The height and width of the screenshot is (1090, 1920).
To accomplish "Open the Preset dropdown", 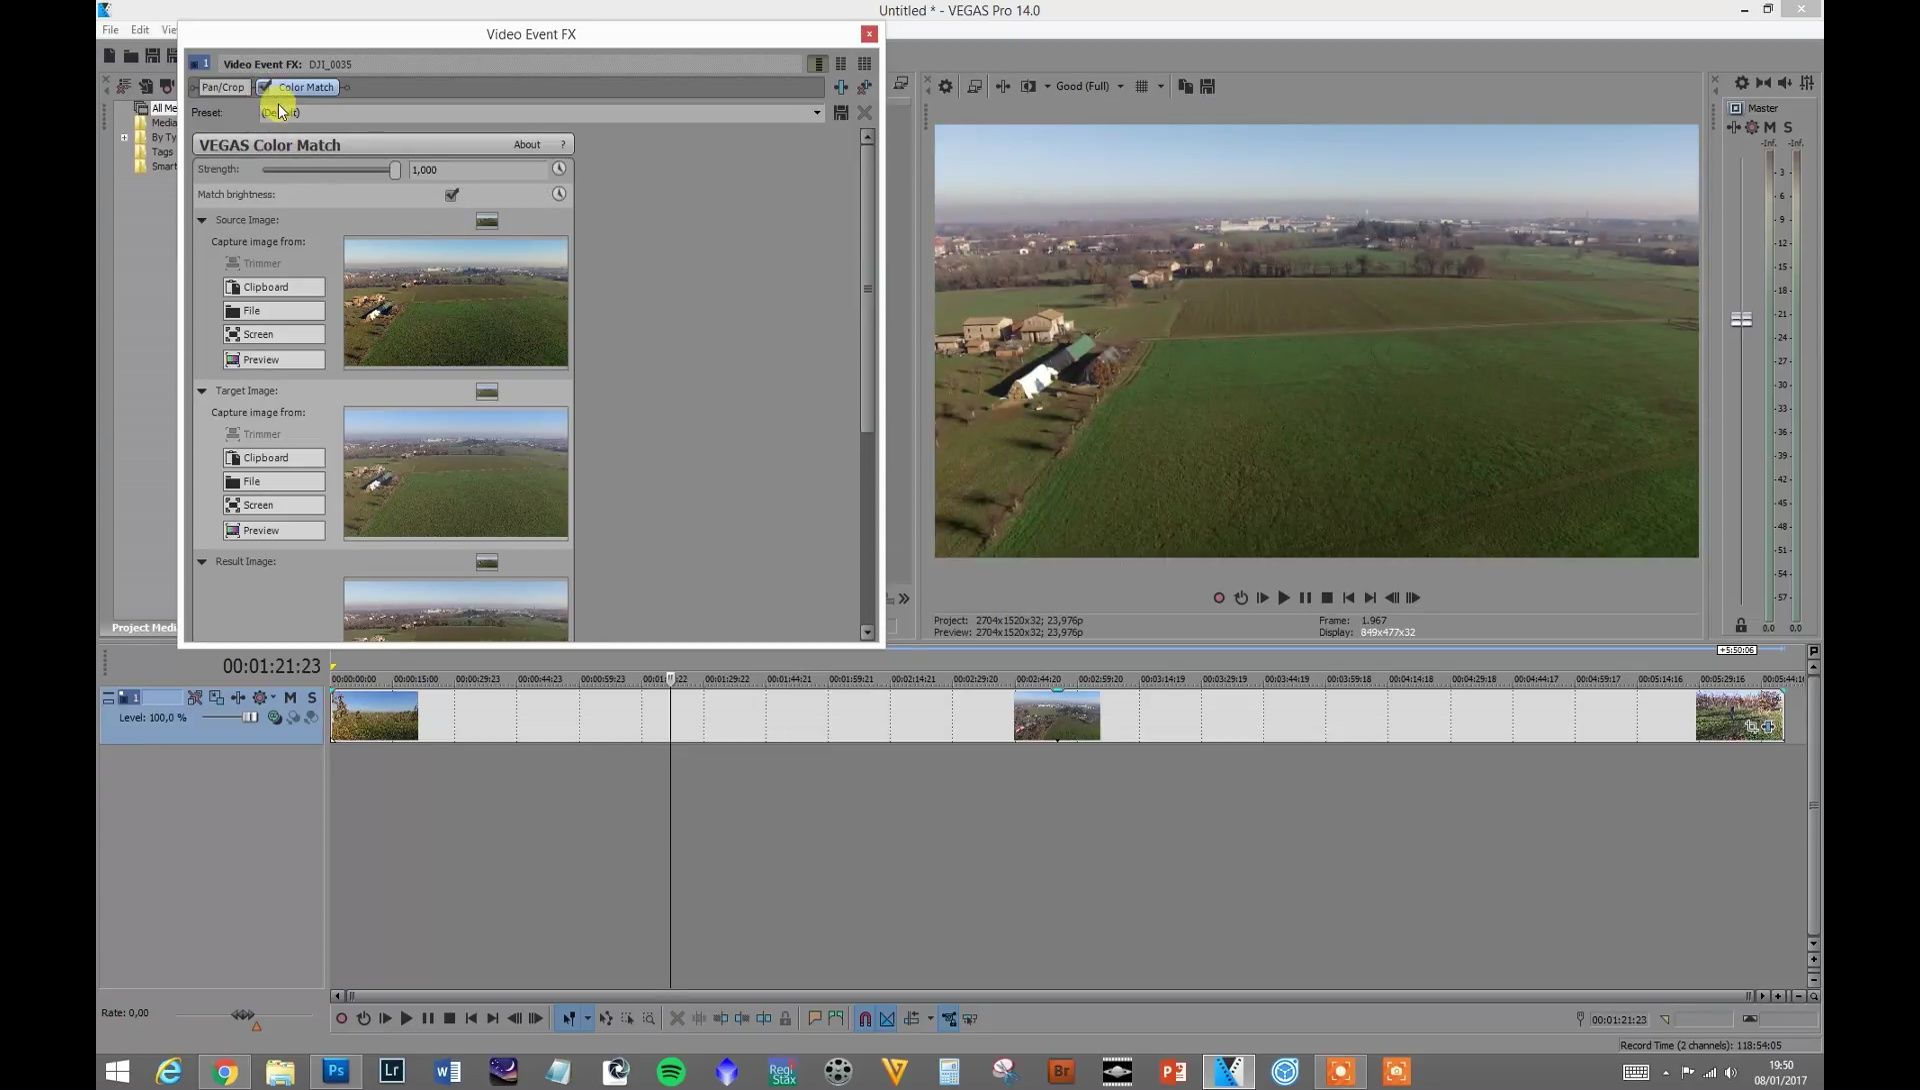I will pos(817,113).
